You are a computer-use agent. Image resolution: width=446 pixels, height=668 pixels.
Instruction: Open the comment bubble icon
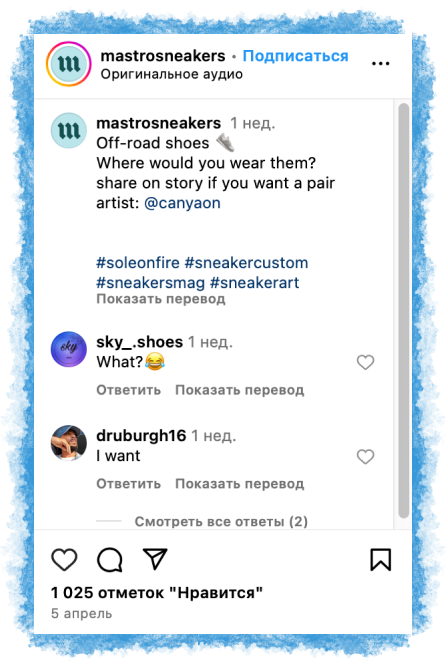pyautogui.click(x=110, y=559)
